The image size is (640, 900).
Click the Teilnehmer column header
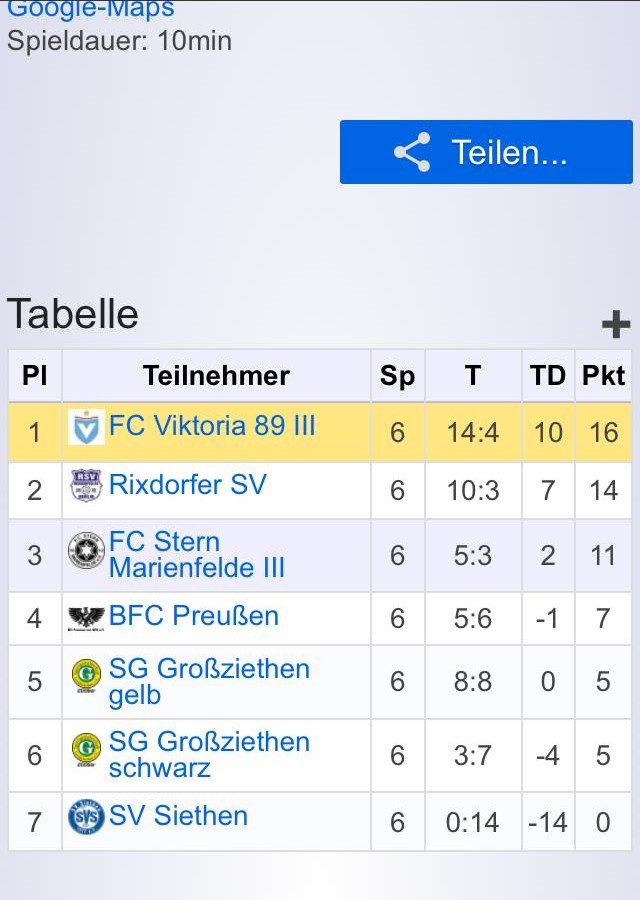click(x=216, y=375)
